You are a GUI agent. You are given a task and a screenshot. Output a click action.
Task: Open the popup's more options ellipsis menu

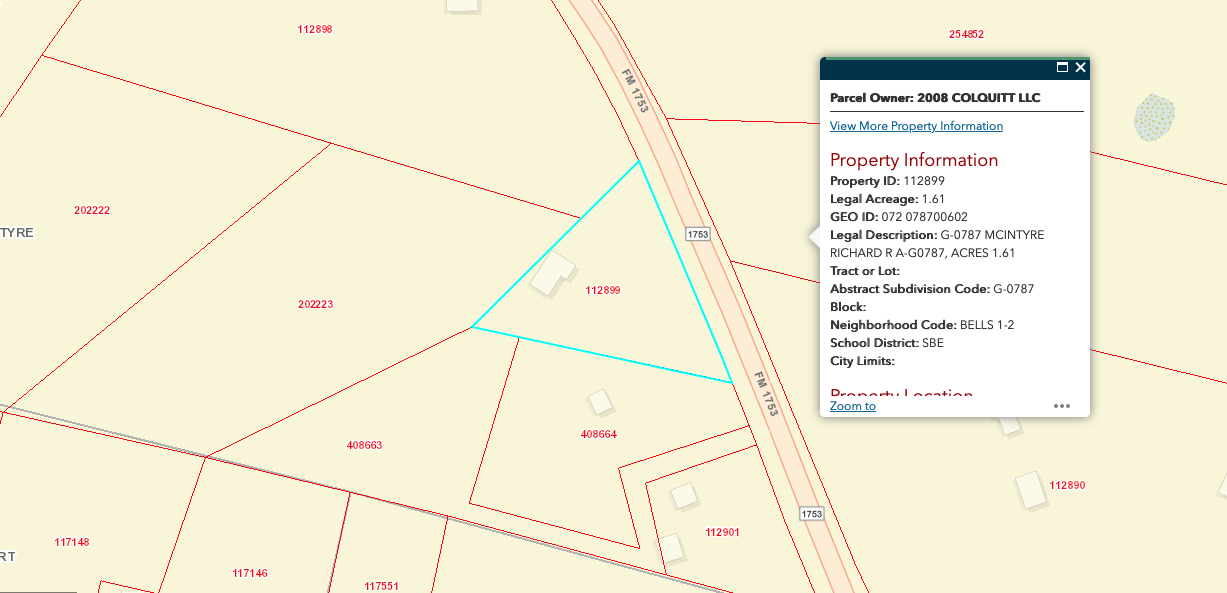pos(1061,406)
